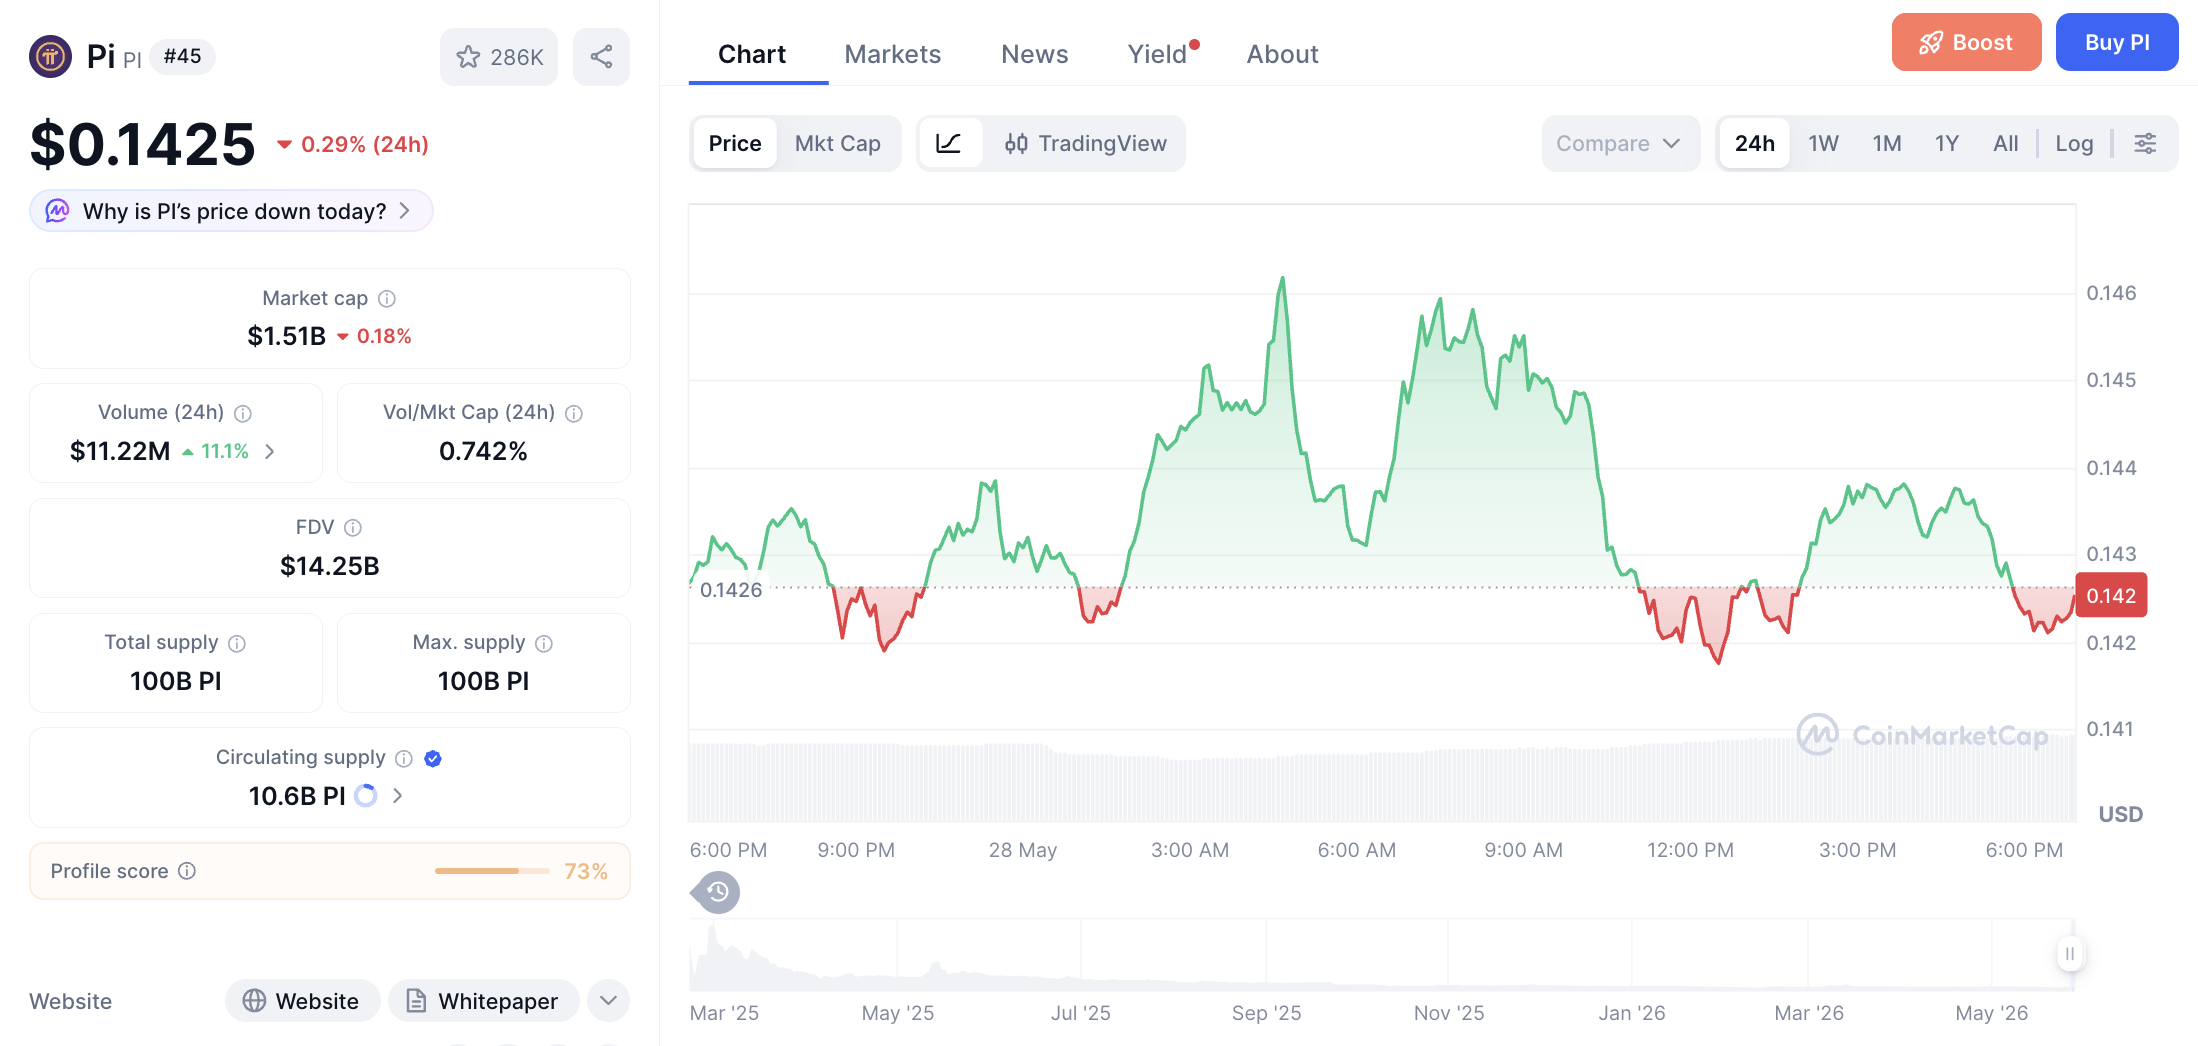This screenshot has height=1046, width=2198.
Task: Open the Compare dropdown
Action: (x=1620, y=143)
